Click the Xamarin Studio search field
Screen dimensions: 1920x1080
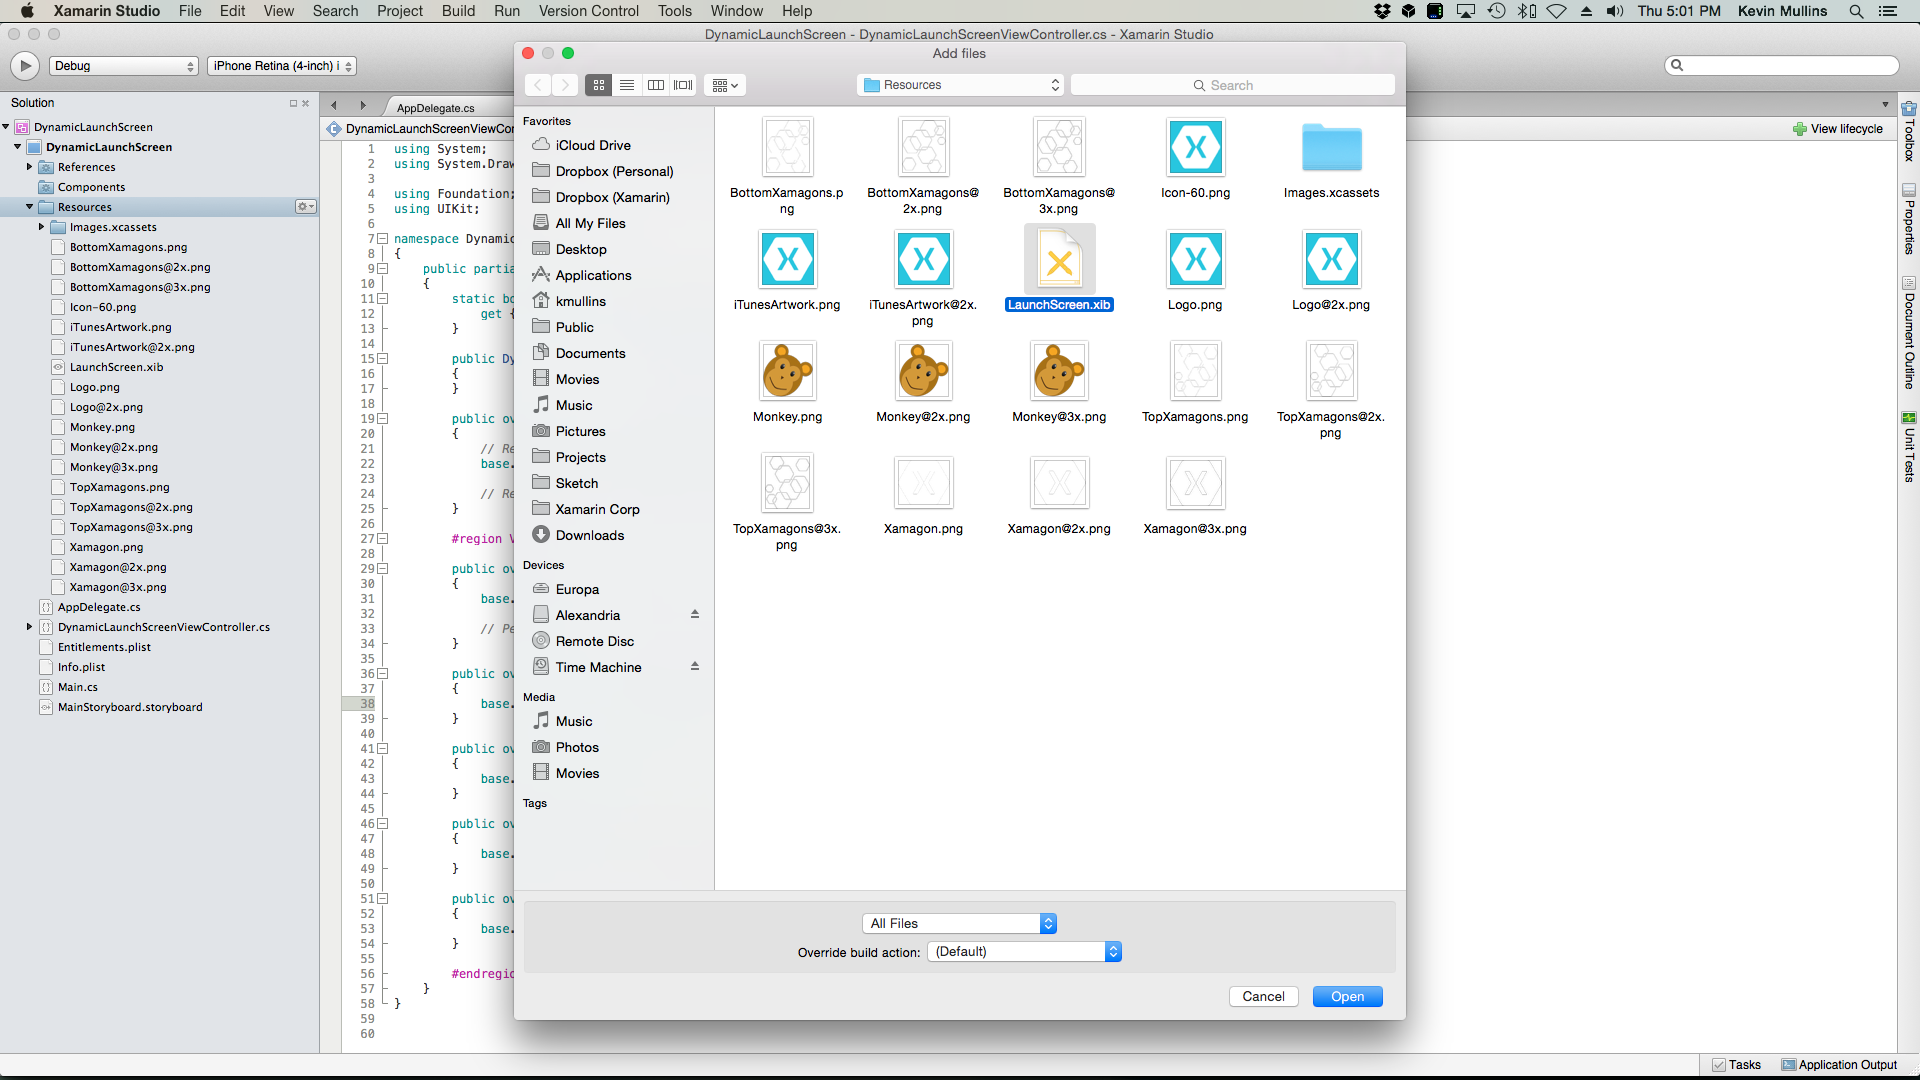pos(1782,65)
